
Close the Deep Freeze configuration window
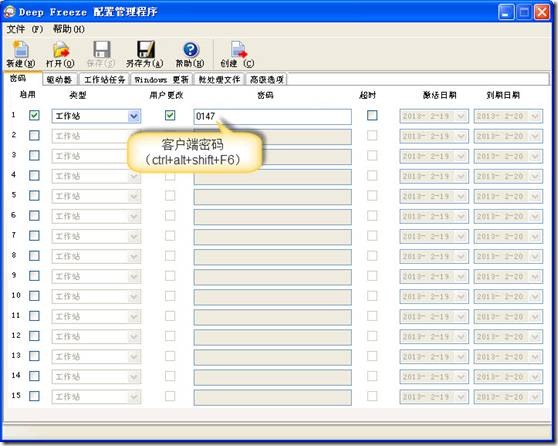[x=542, y=12]
